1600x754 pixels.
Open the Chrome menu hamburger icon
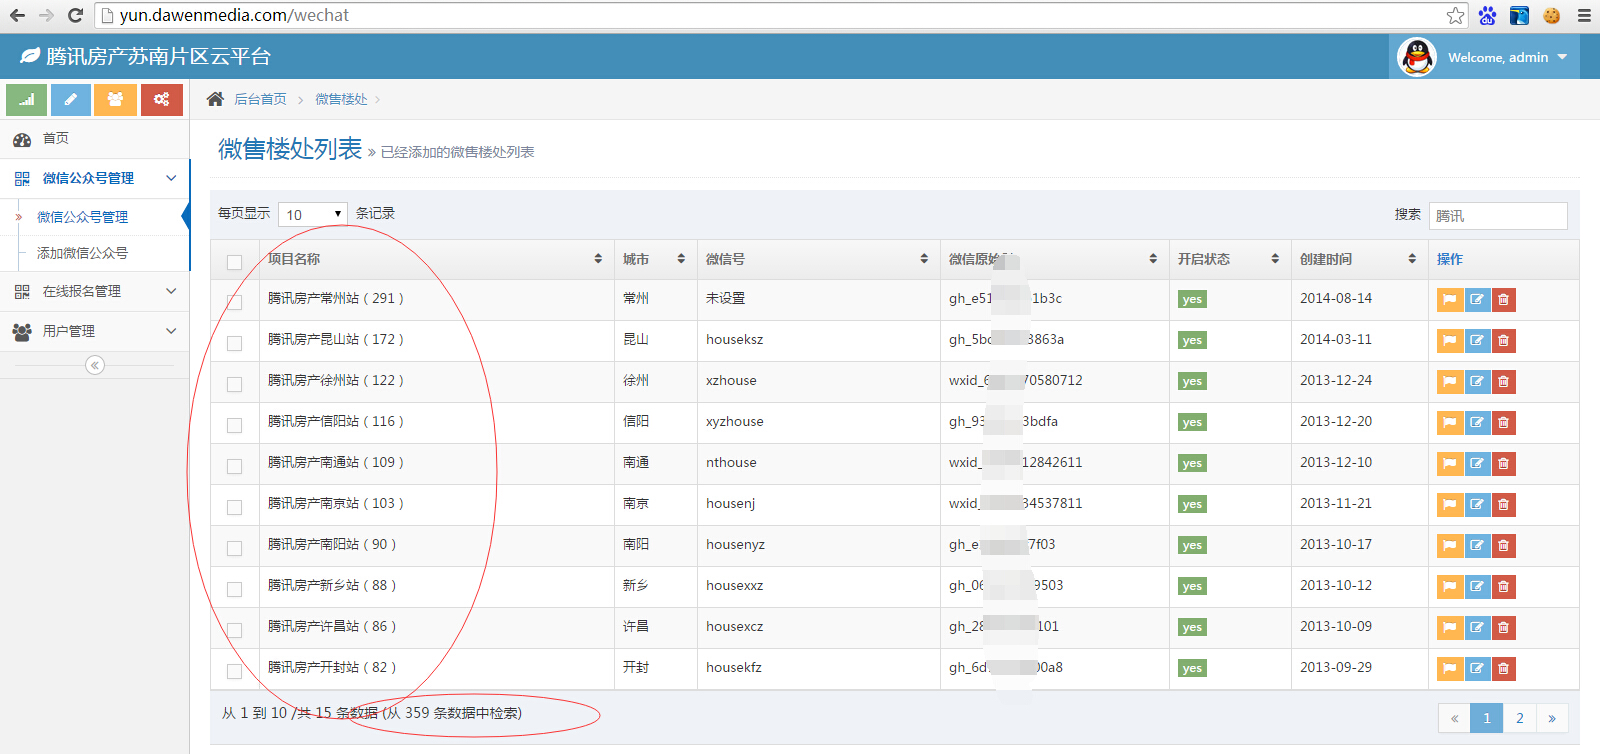click(1584, 15)
